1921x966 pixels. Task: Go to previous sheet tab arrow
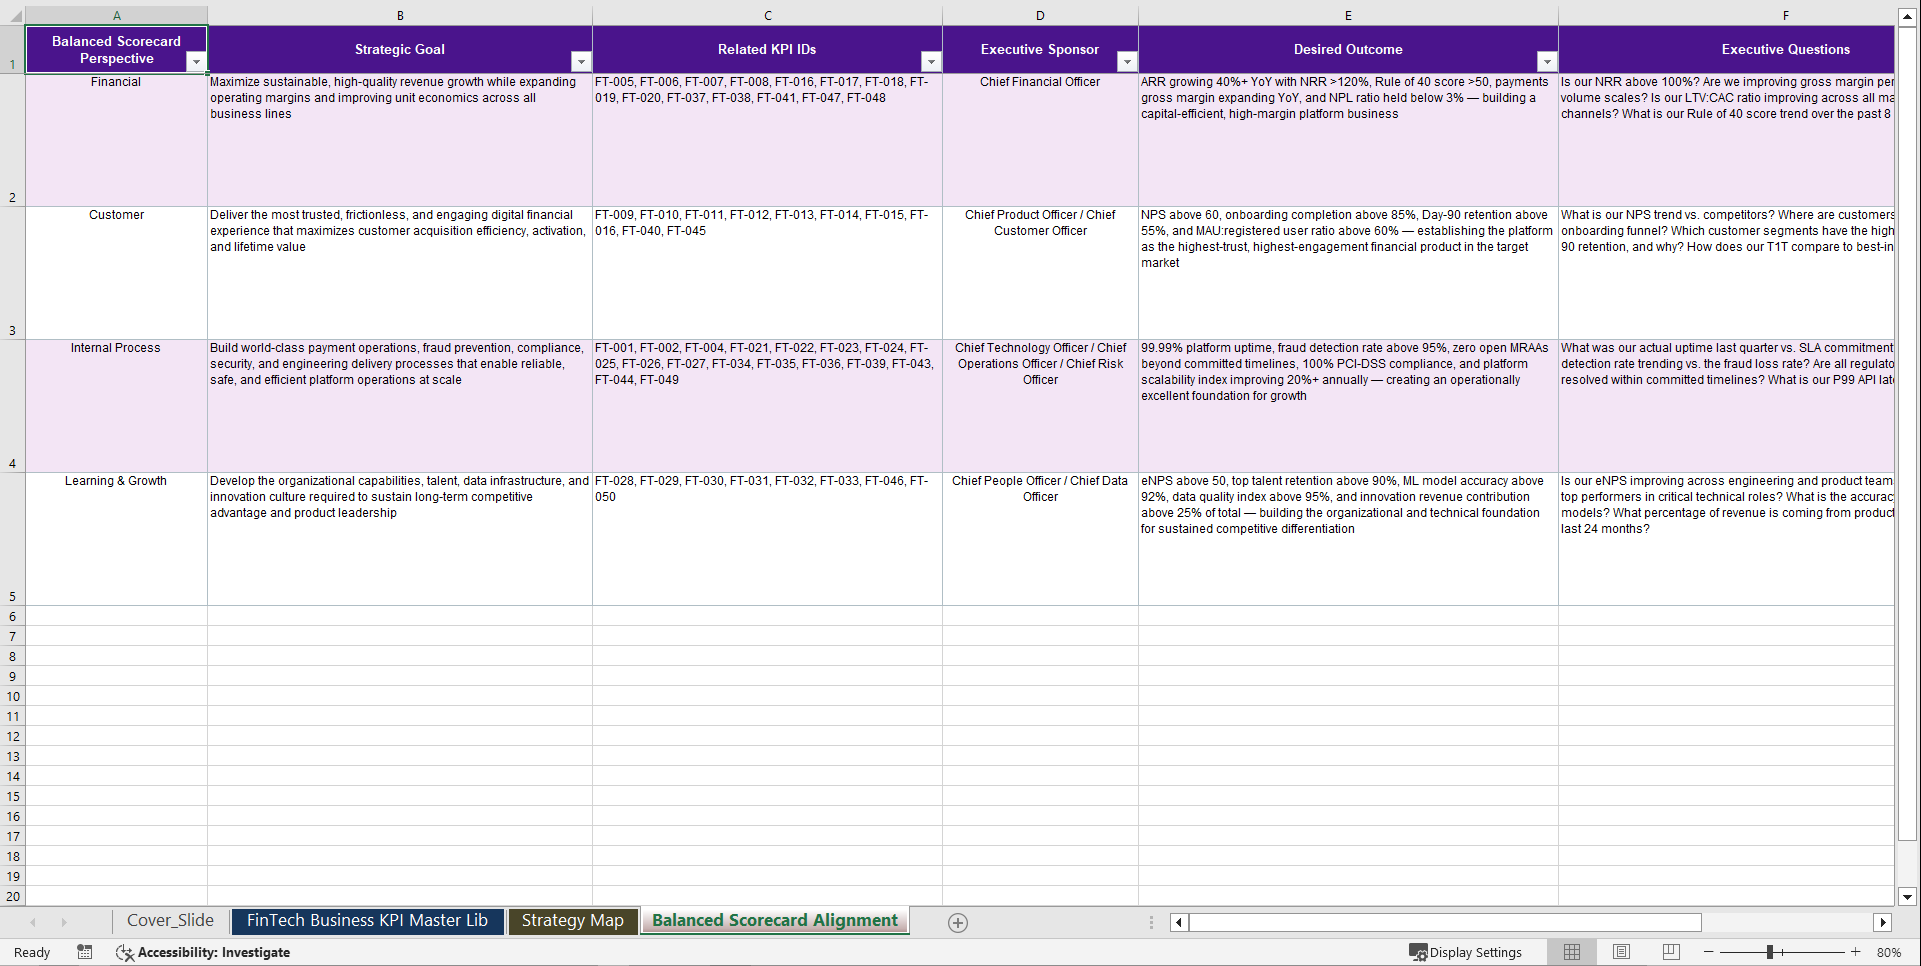33,922
